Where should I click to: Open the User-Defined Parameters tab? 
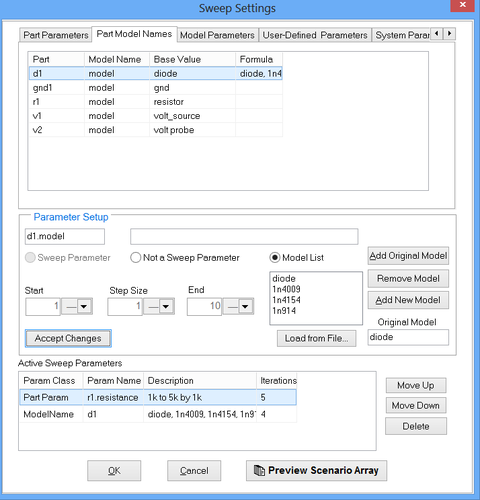click(315, 35)
